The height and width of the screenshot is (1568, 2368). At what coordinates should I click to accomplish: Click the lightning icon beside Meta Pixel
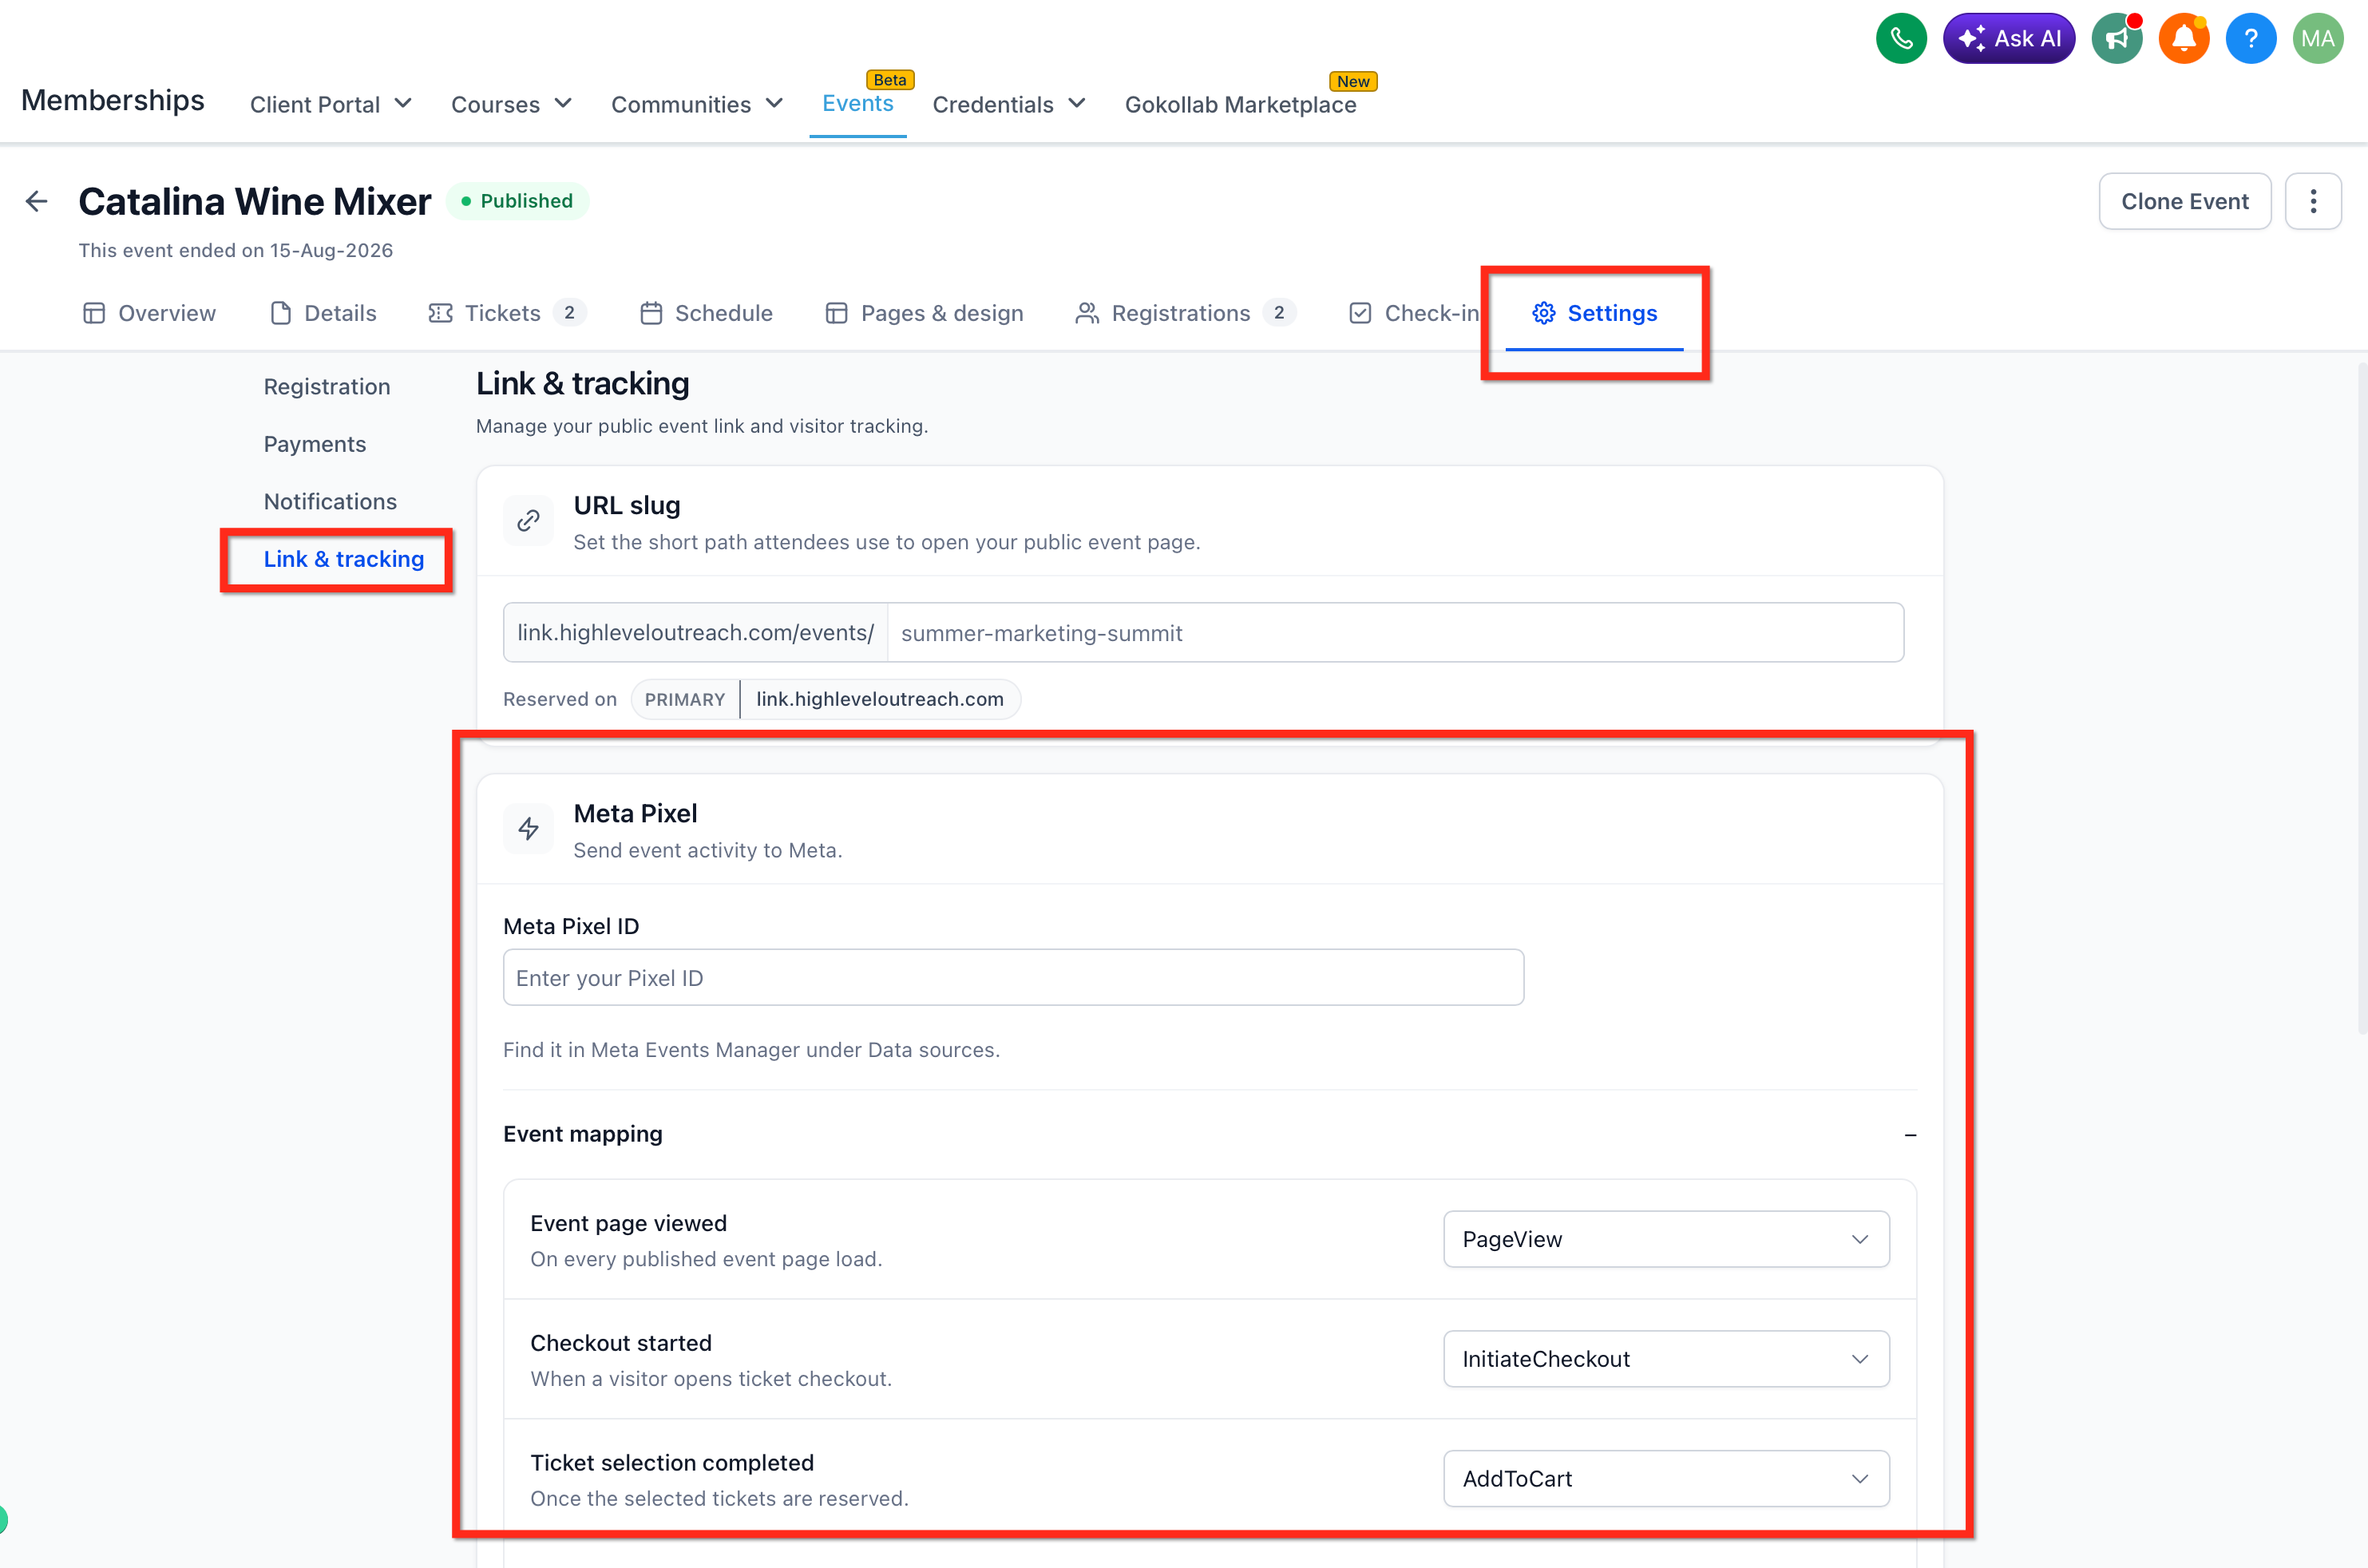point(528,828)
